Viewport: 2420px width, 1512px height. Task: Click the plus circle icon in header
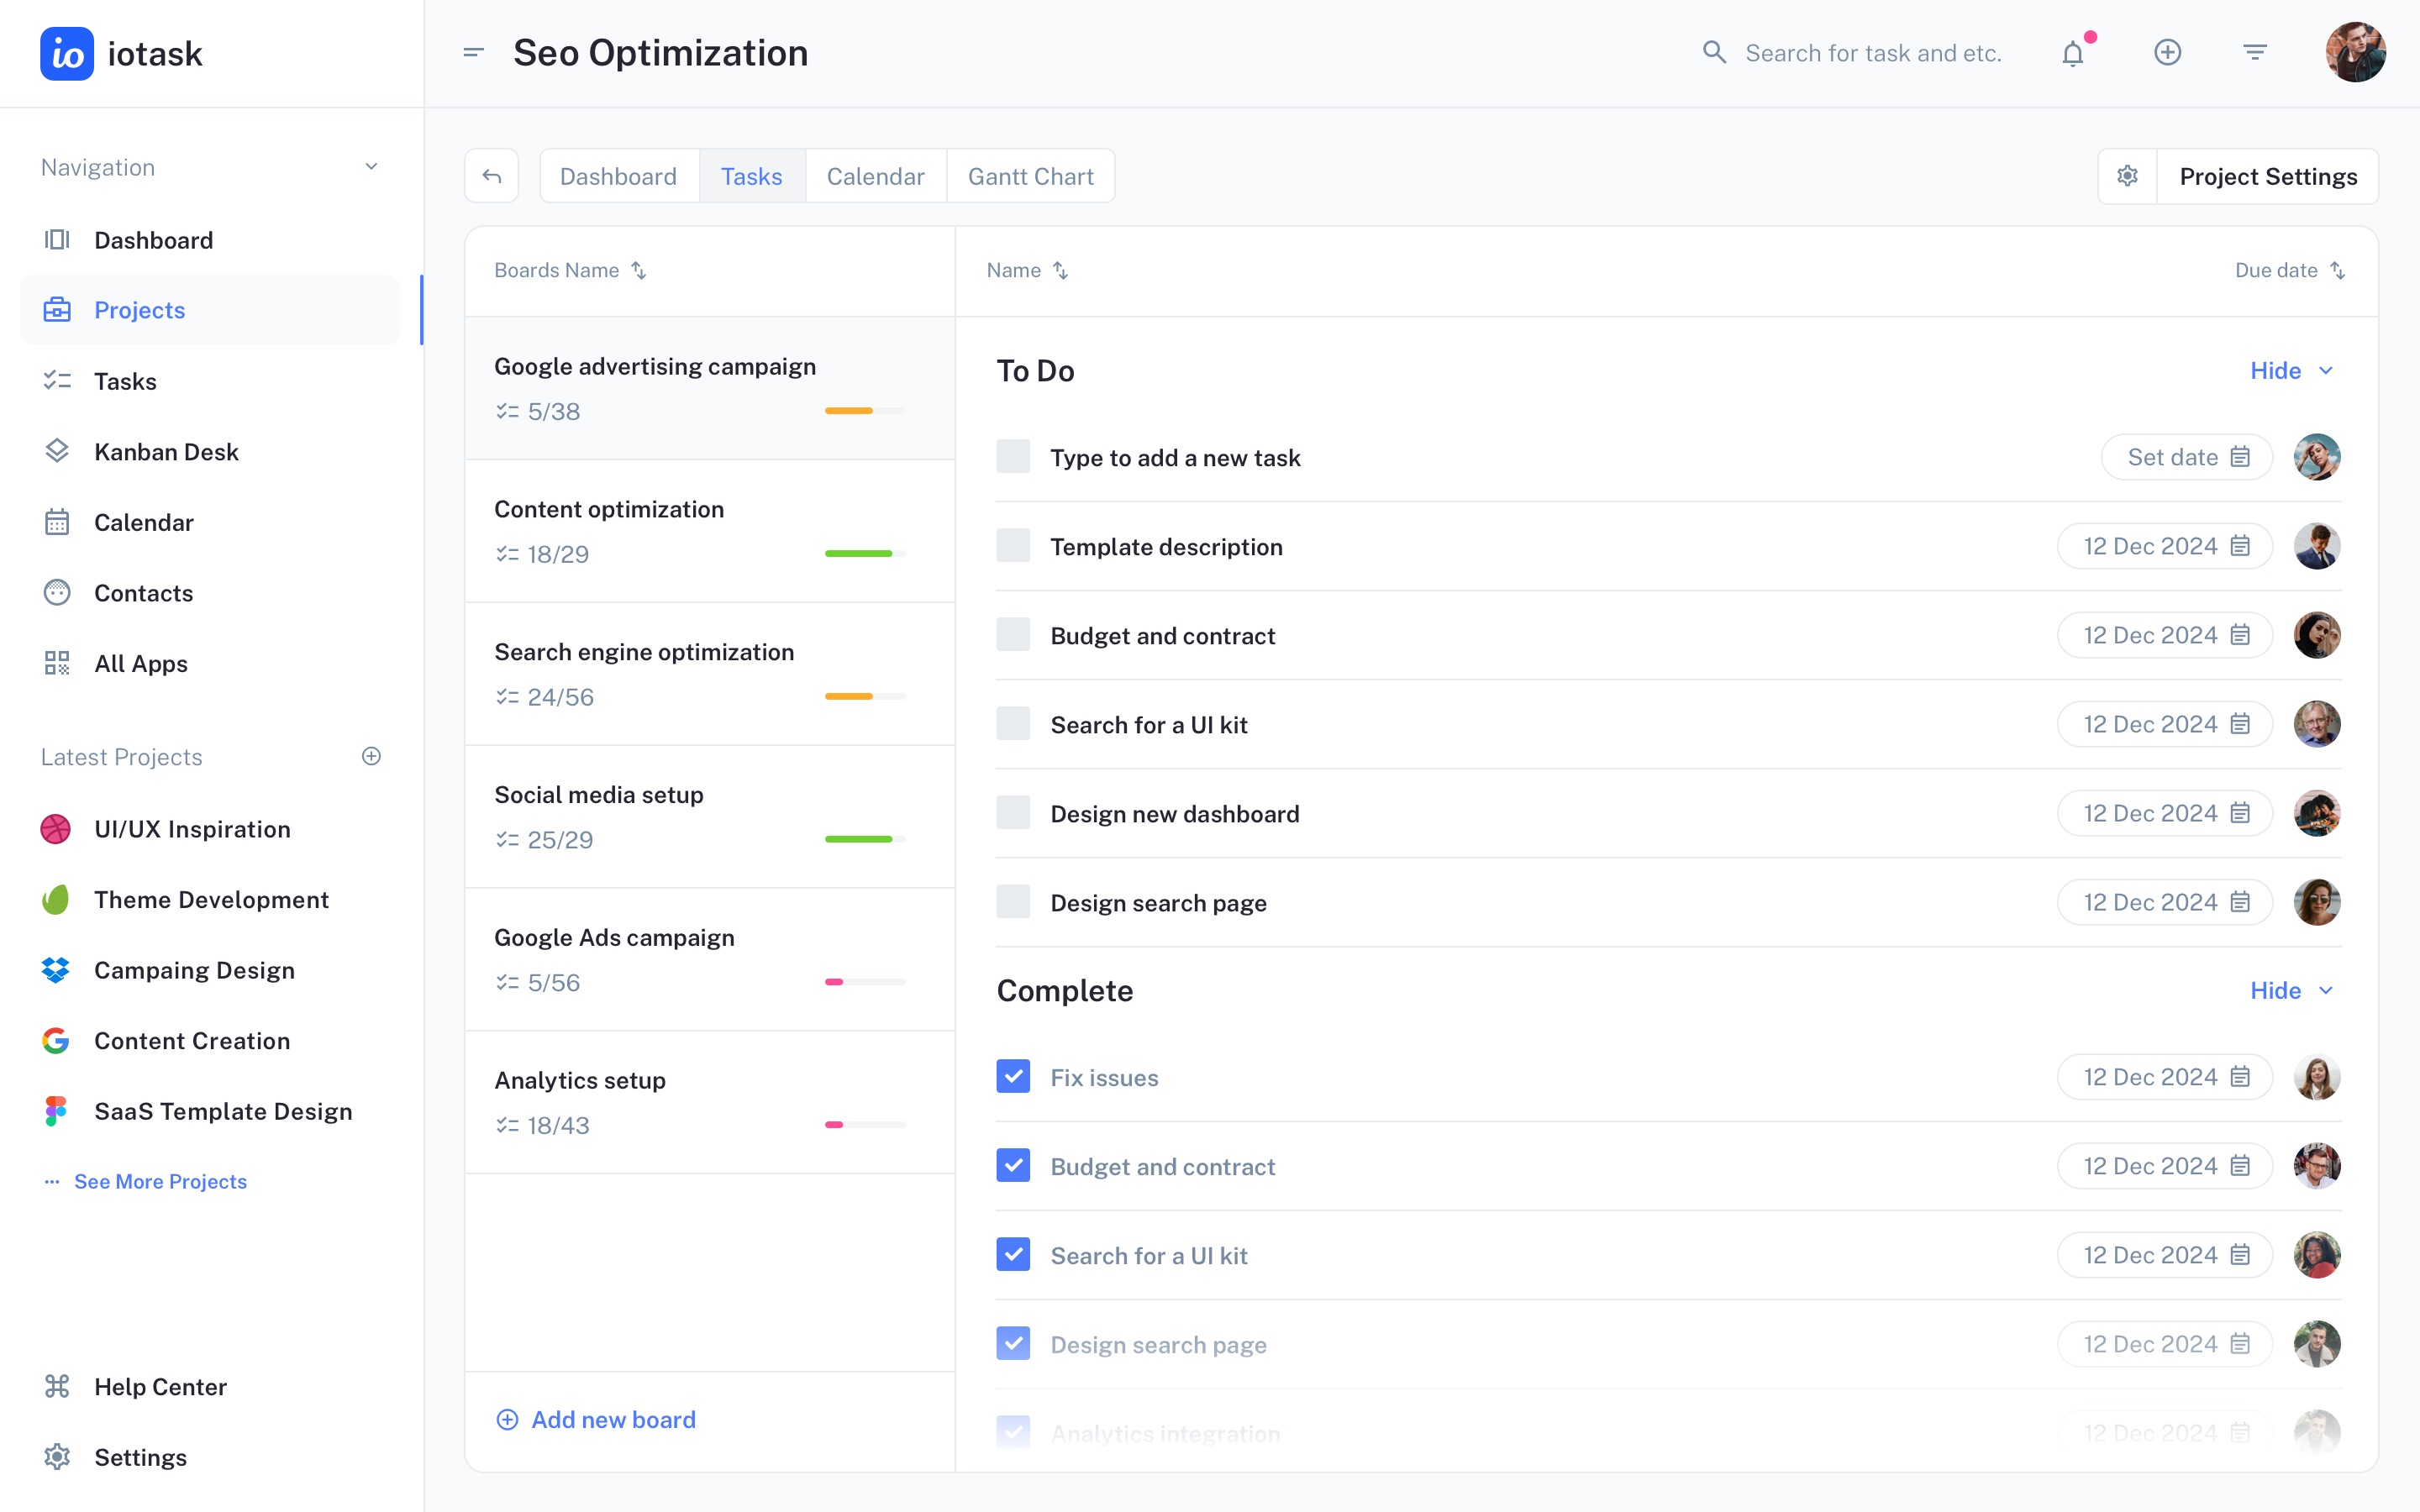coord(2167,53)
